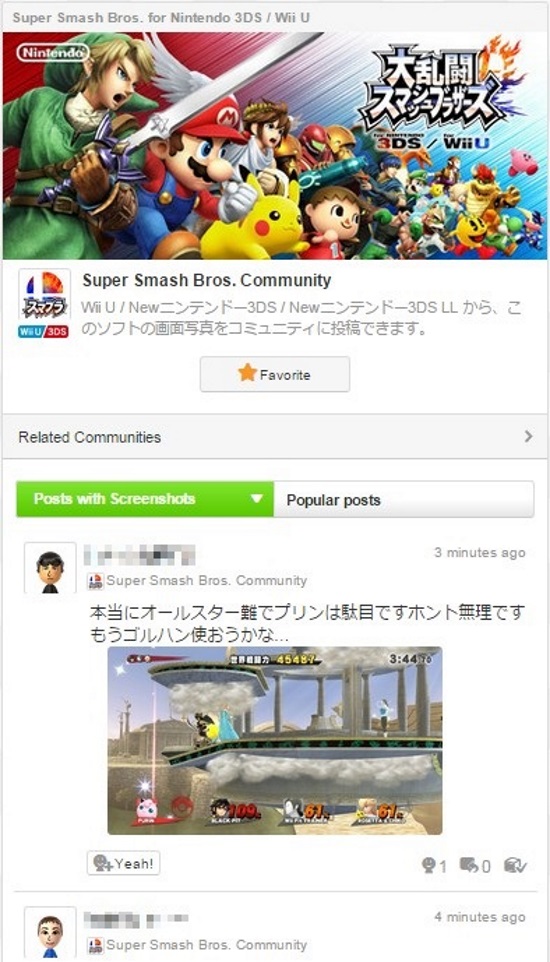Image resolution: width=550 pixels, height=962 pixels.
Task: View the Smash Bros. gameplay screenshot
Action: click(275, 741)
